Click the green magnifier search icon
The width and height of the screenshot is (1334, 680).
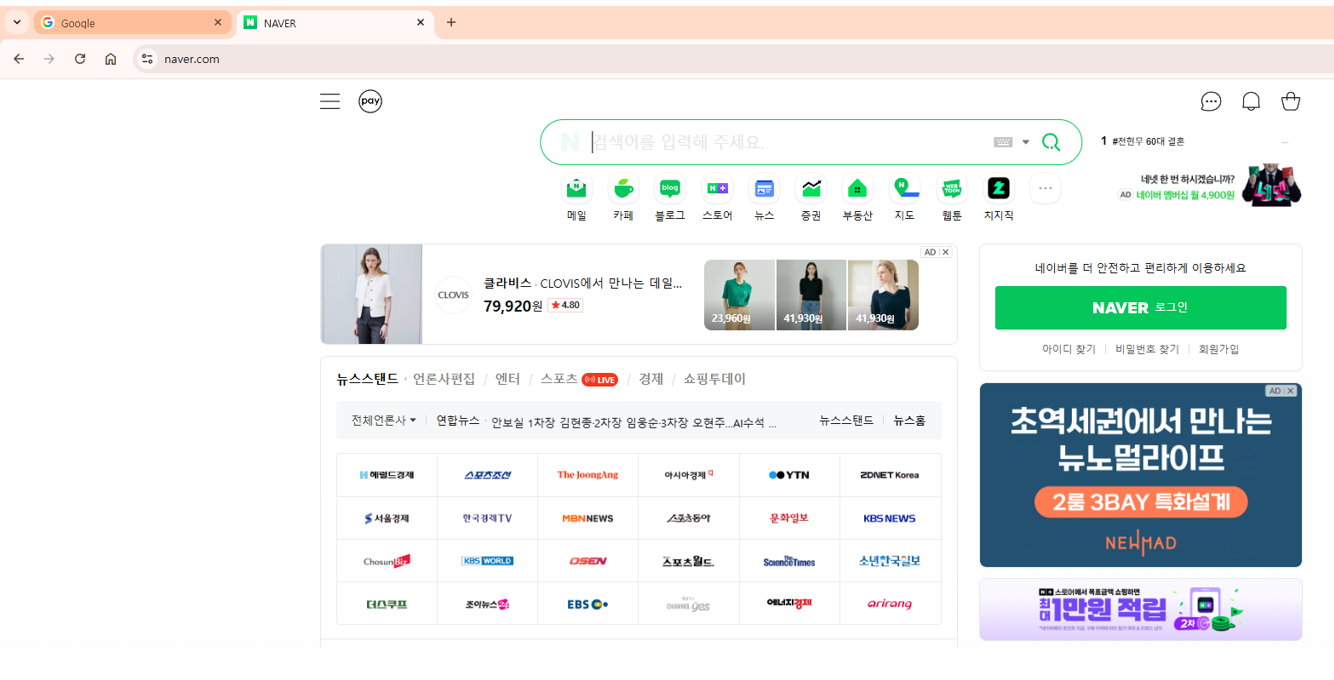click(x=1051, y=142)
